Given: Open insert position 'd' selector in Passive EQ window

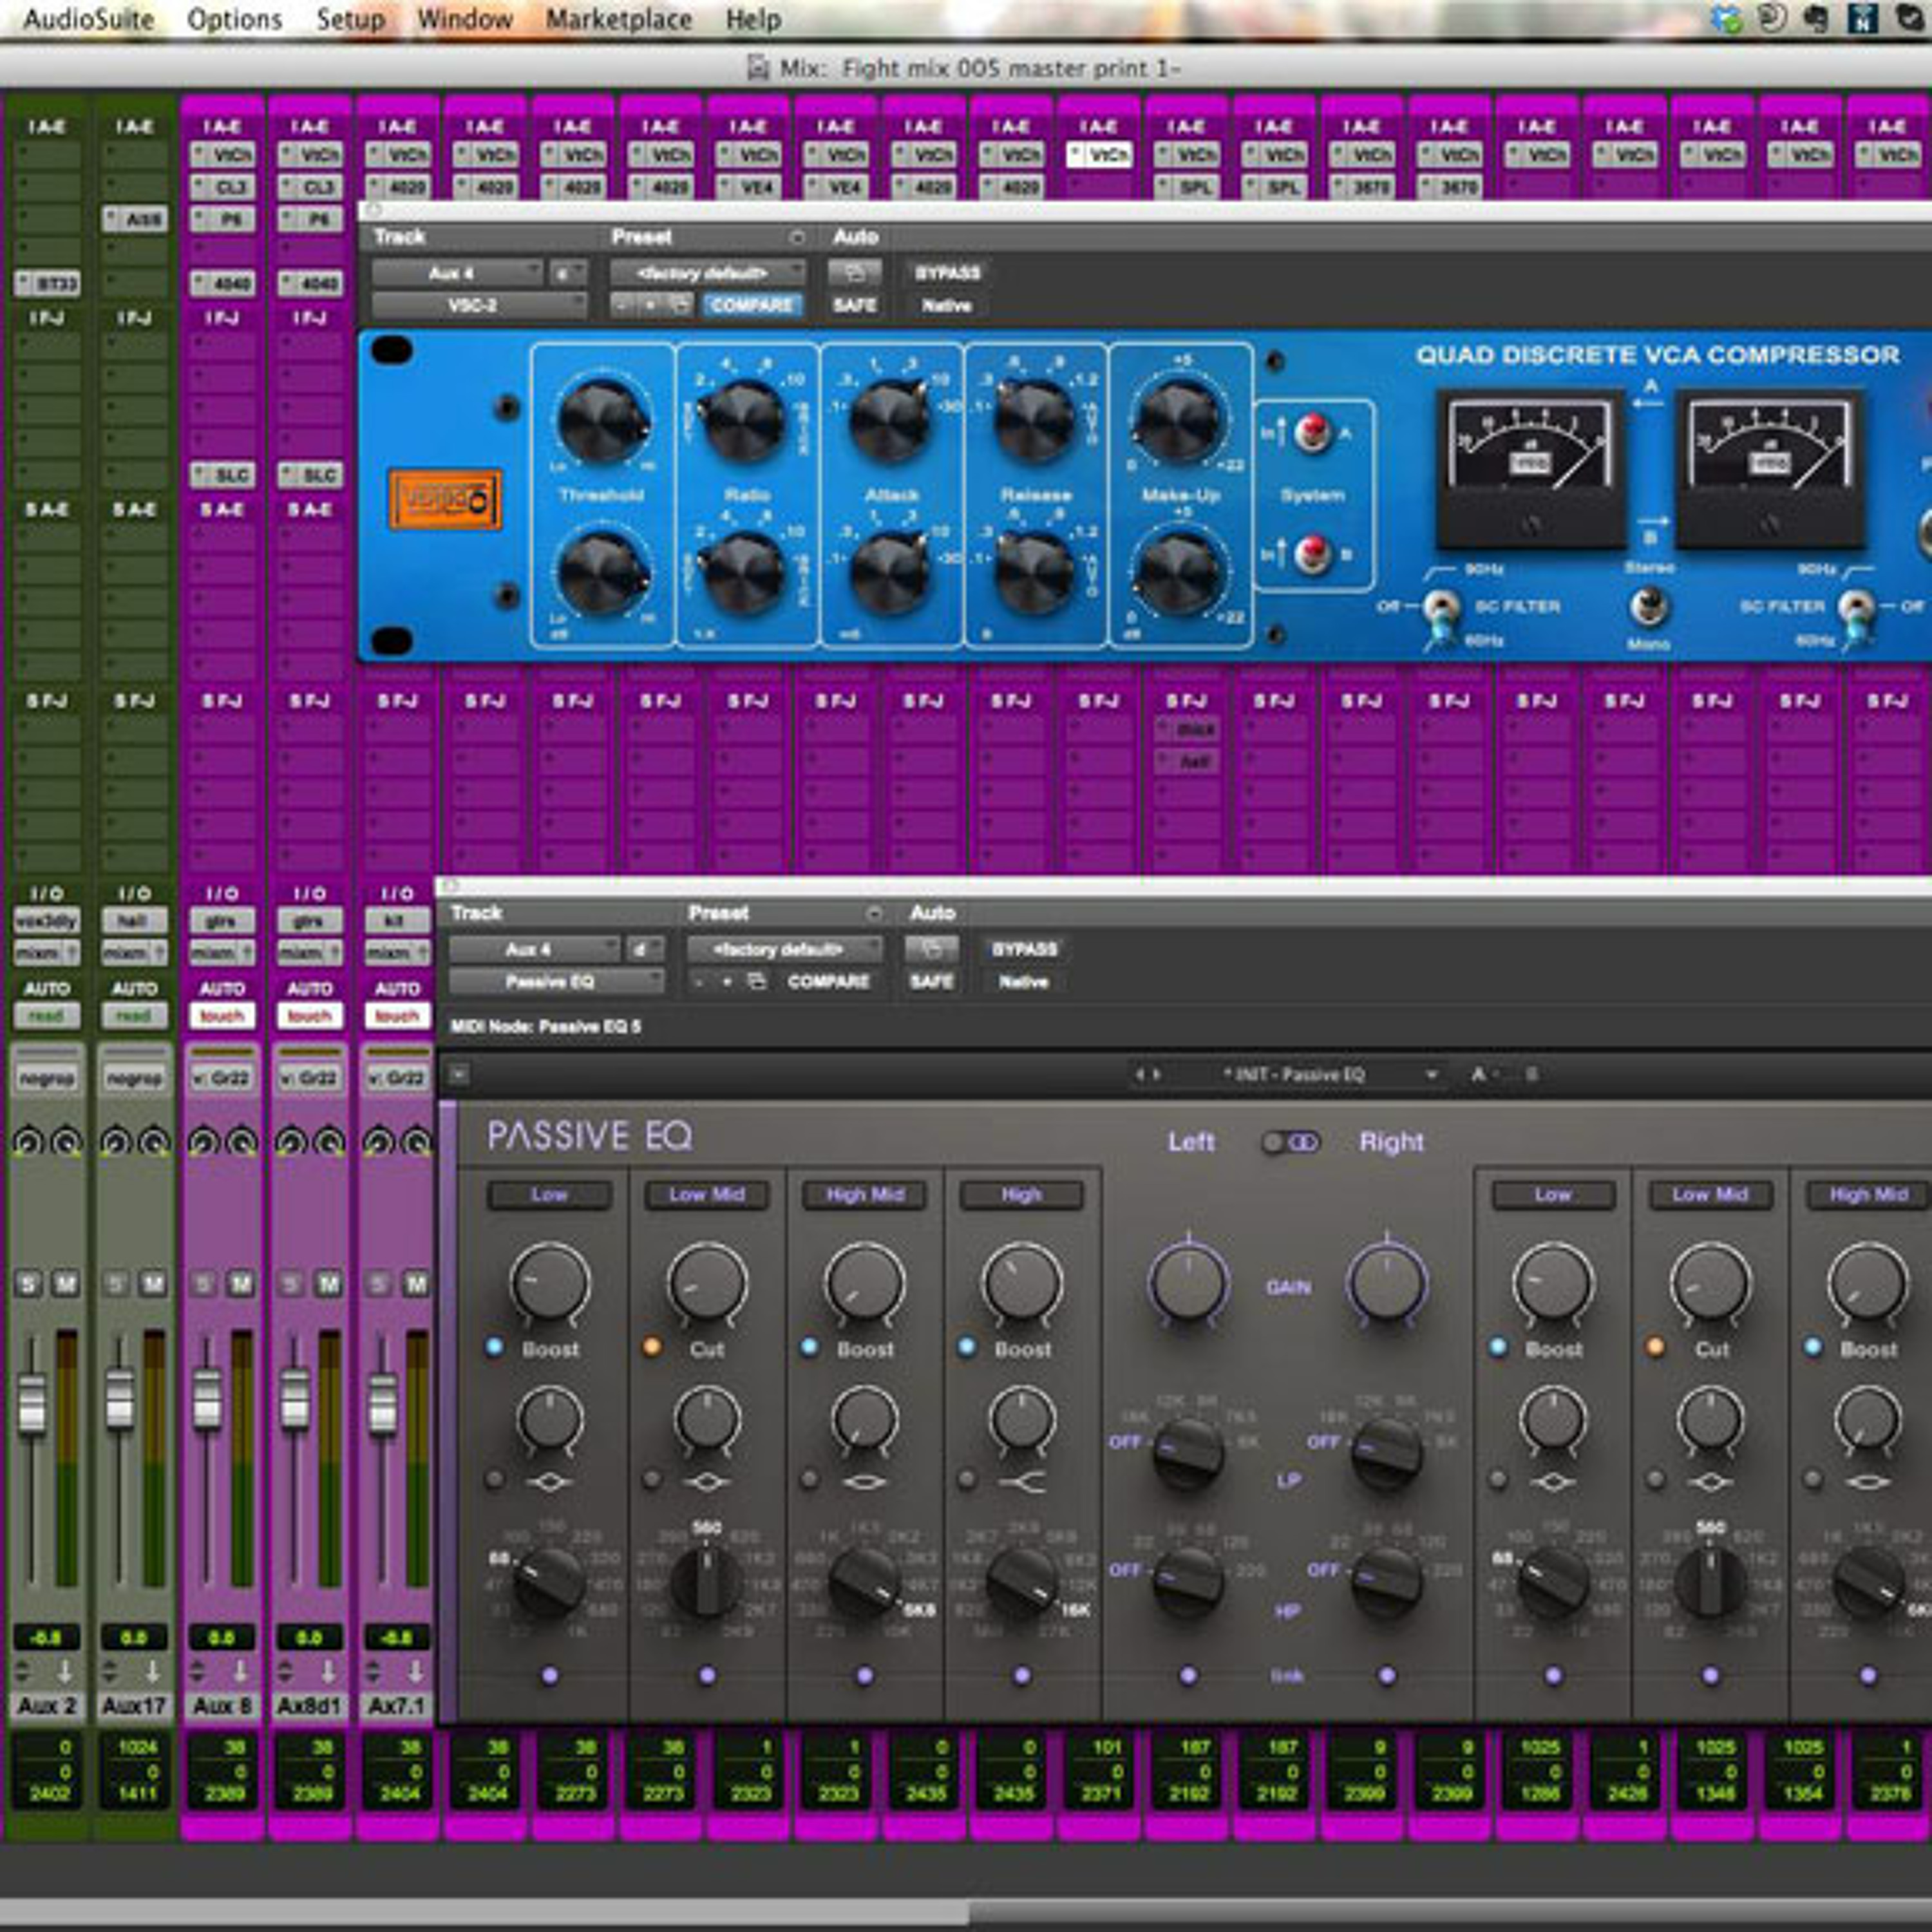Looking at the screenshot, I should click(x=645, y=949).
